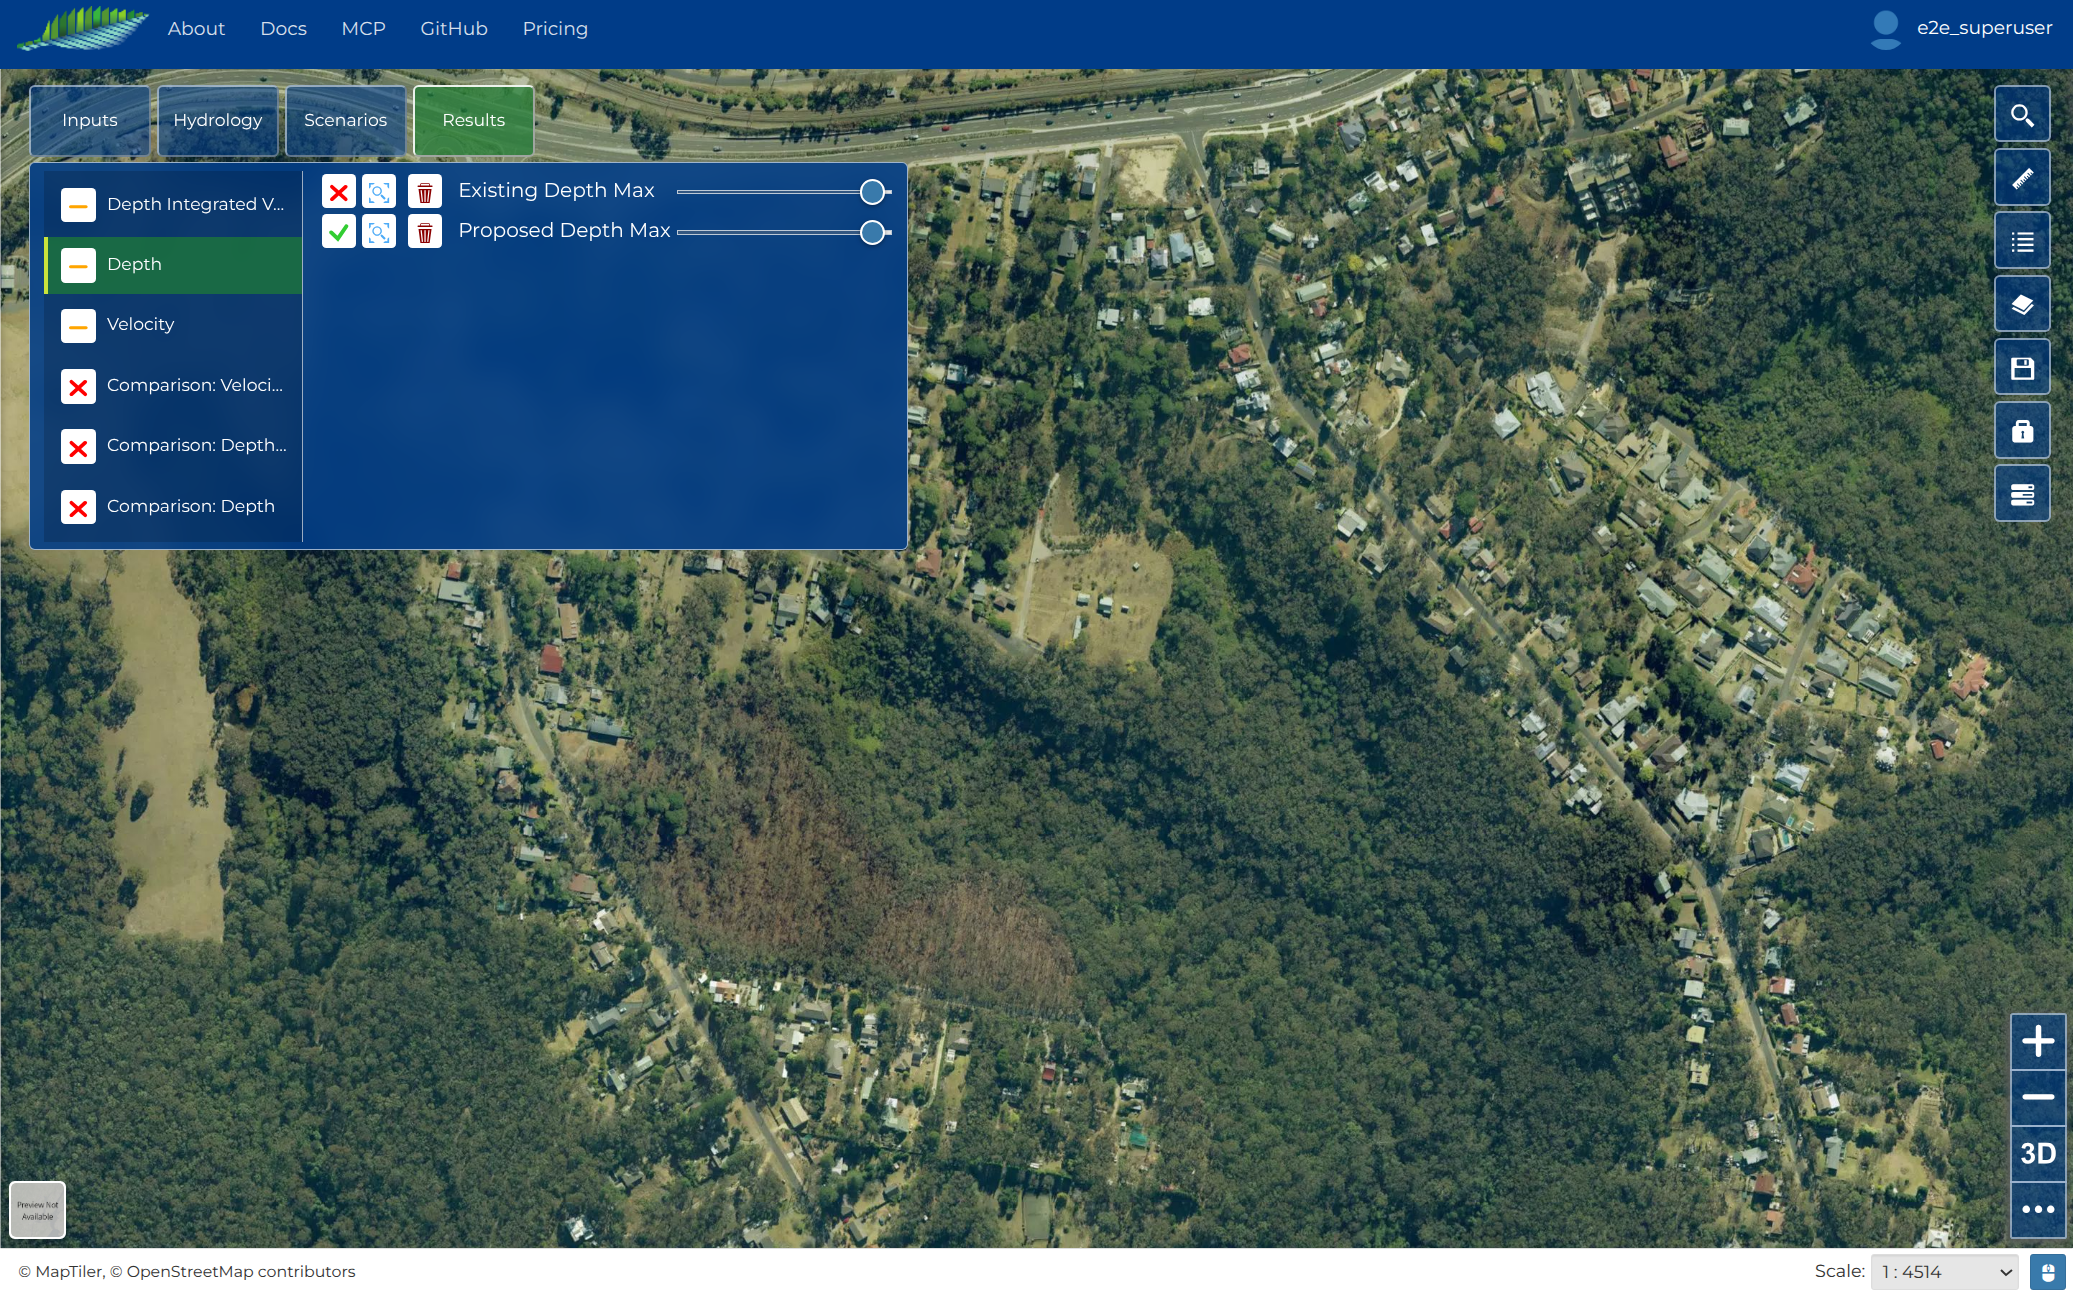
Task: Hide the Proposed Depth Max layer
Action: coord(339,232)
